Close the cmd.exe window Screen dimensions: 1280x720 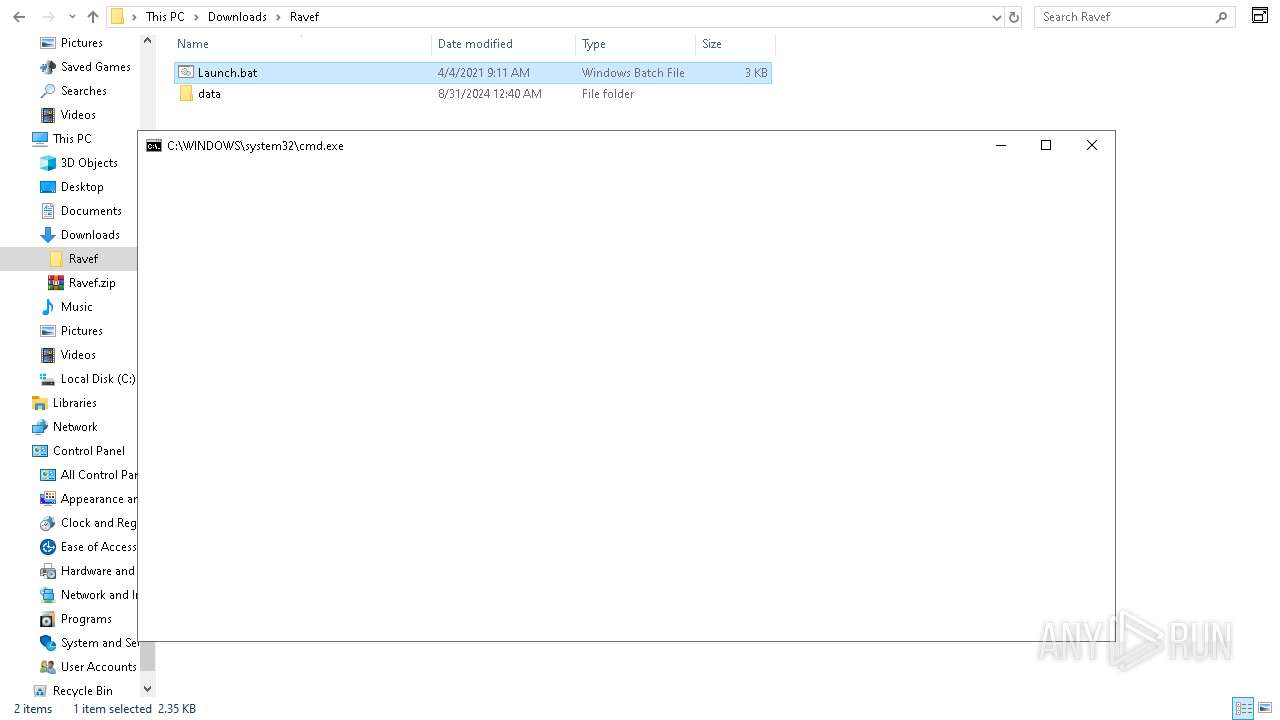(x=1092, y=146)
